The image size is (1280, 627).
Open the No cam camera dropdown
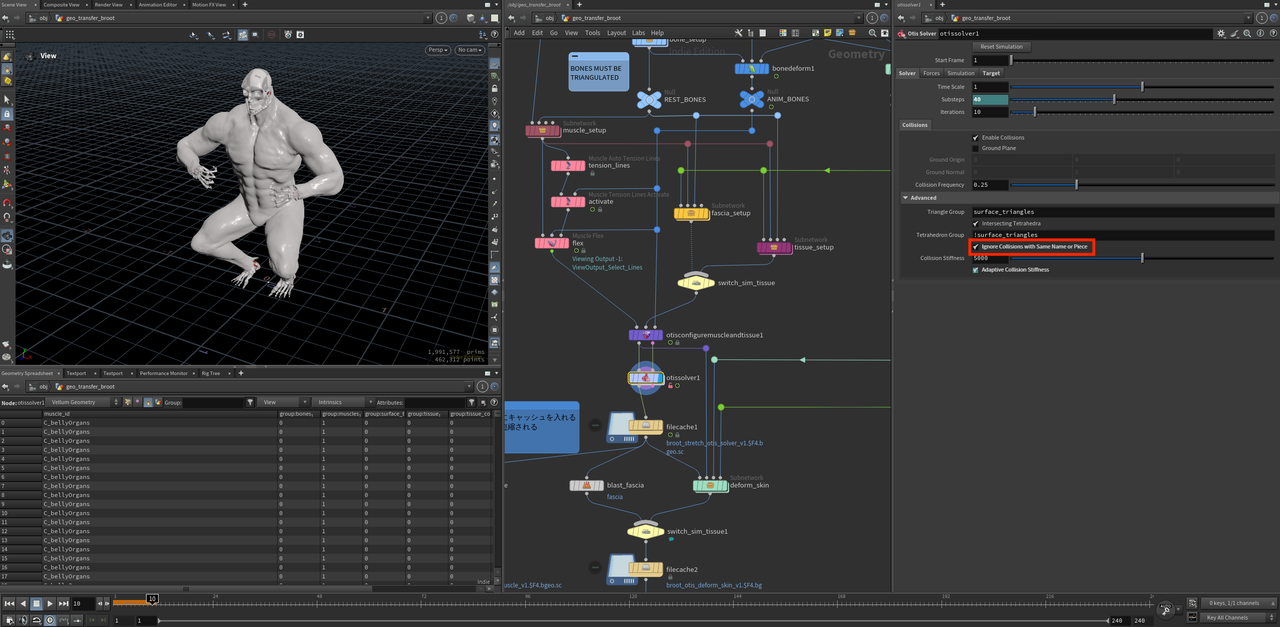pos(468,50)
